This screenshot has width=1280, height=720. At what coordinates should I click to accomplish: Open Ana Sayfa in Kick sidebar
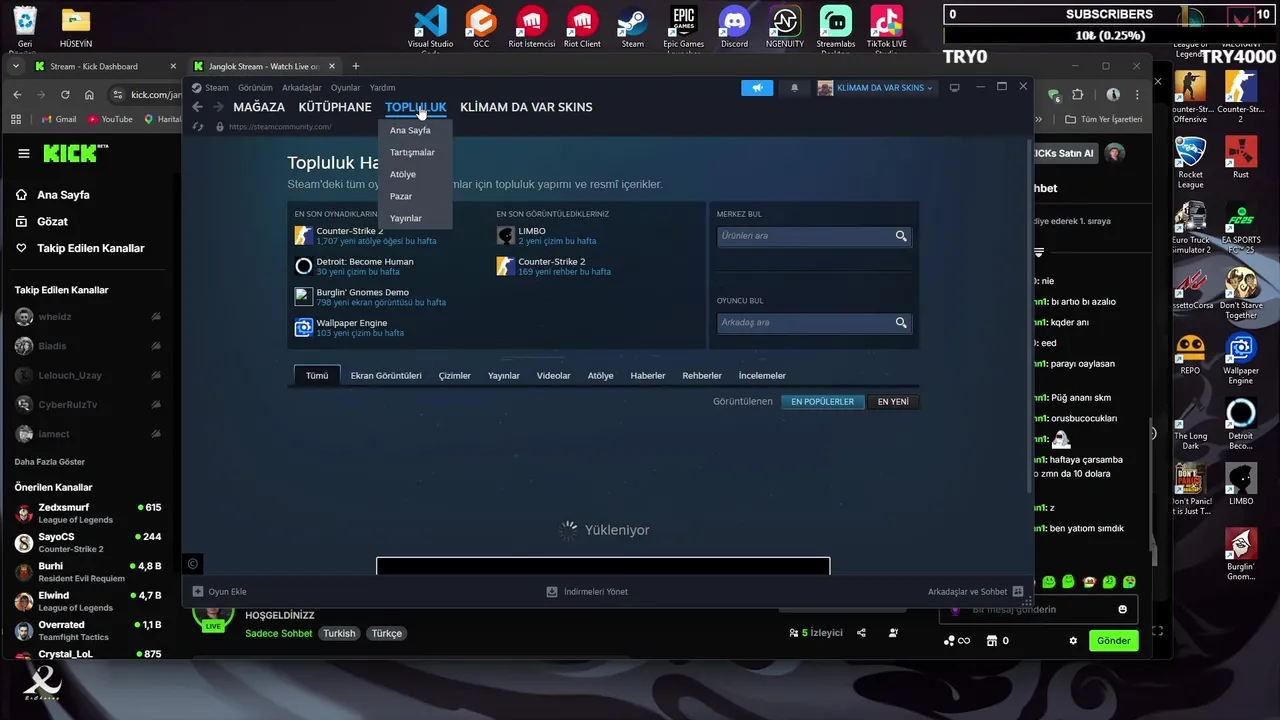pyautogui.click(x=64, y=195)
